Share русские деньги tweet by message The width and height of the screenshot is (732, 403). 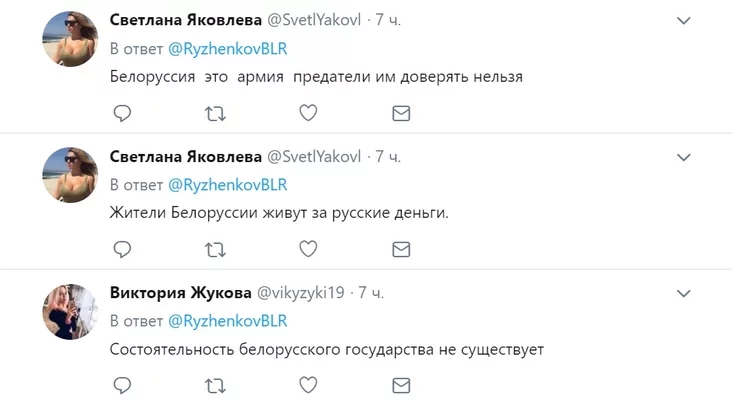click(x=401, y=249)
